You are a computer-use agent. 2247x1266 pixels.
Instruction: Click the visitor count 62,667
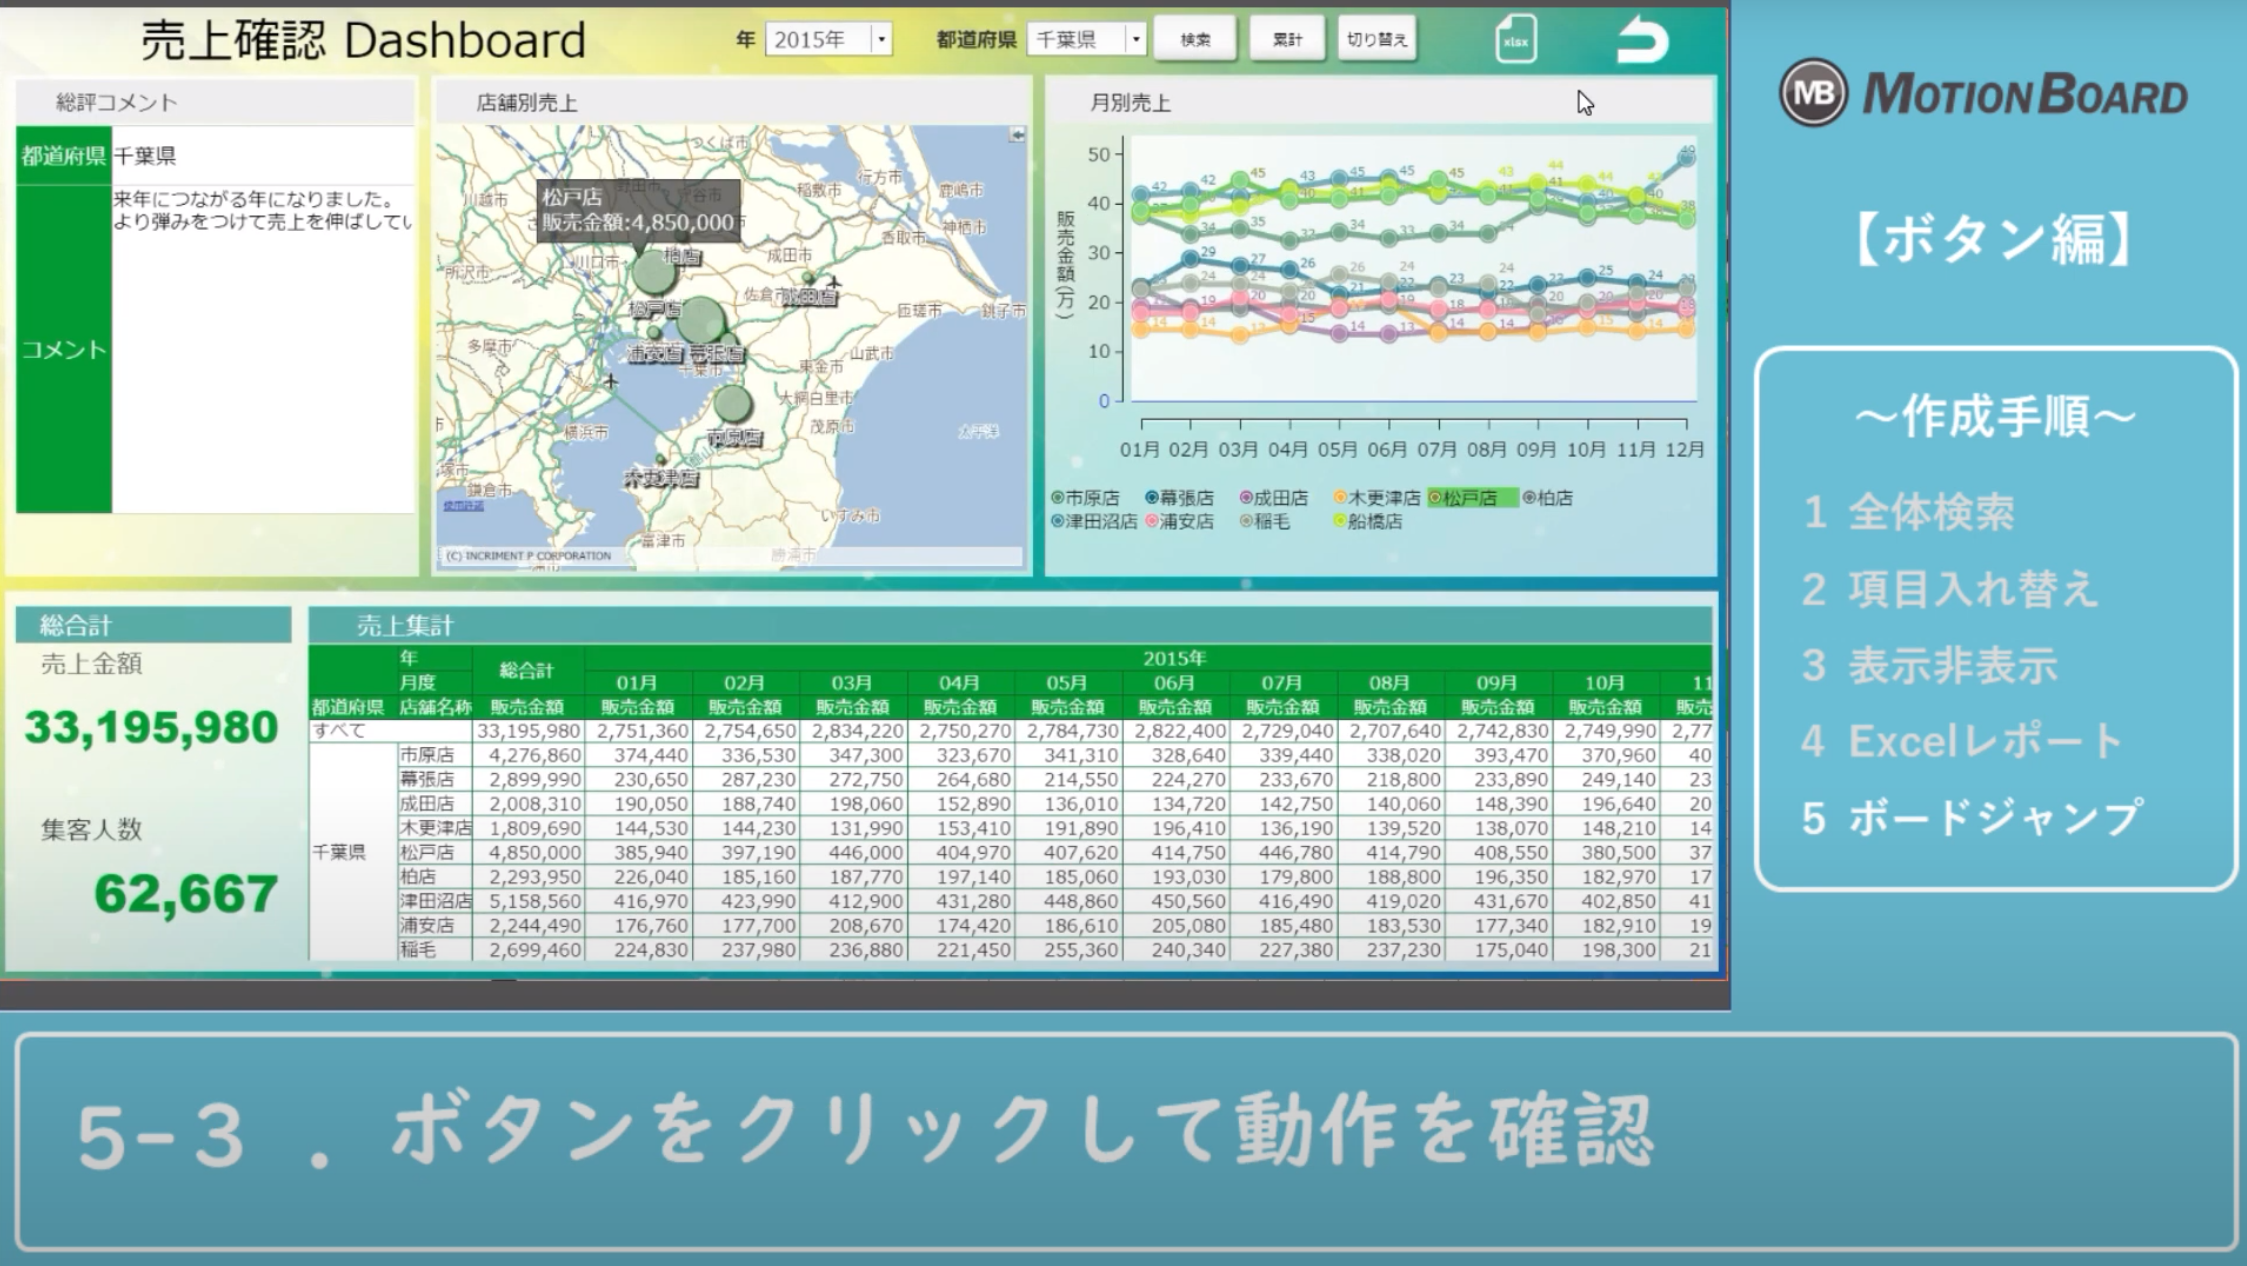[186, 894]
